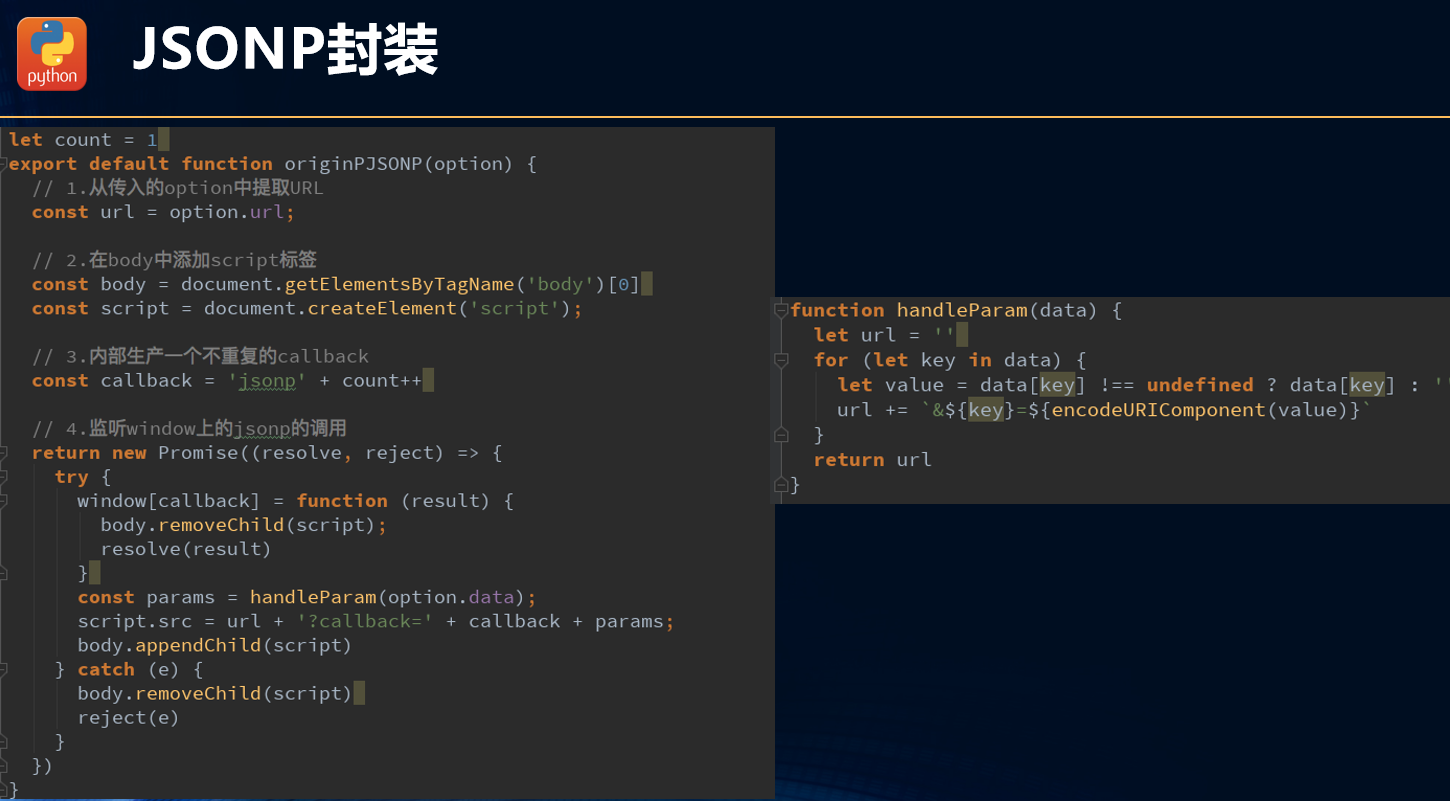Click 'body.removeChild(script);' inside callback function

(243, 525)
